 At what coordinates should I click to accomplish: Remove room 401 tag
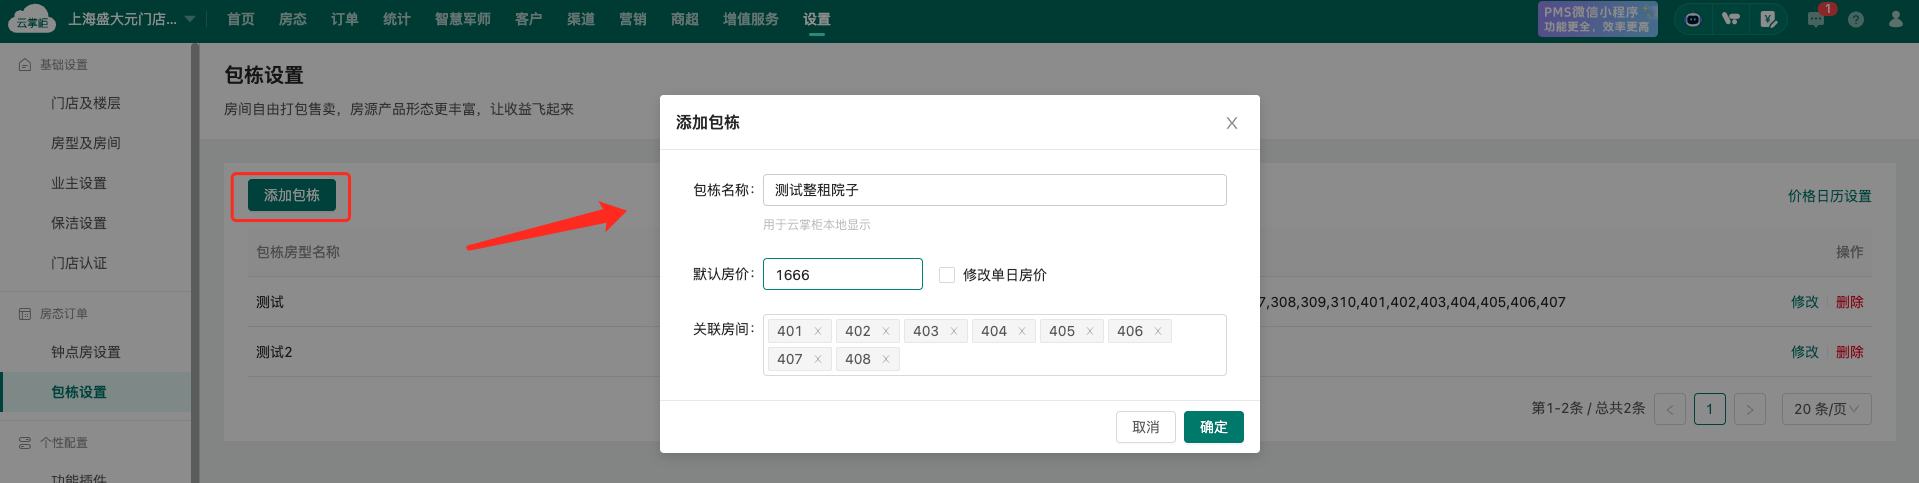[x=818, y=331]
